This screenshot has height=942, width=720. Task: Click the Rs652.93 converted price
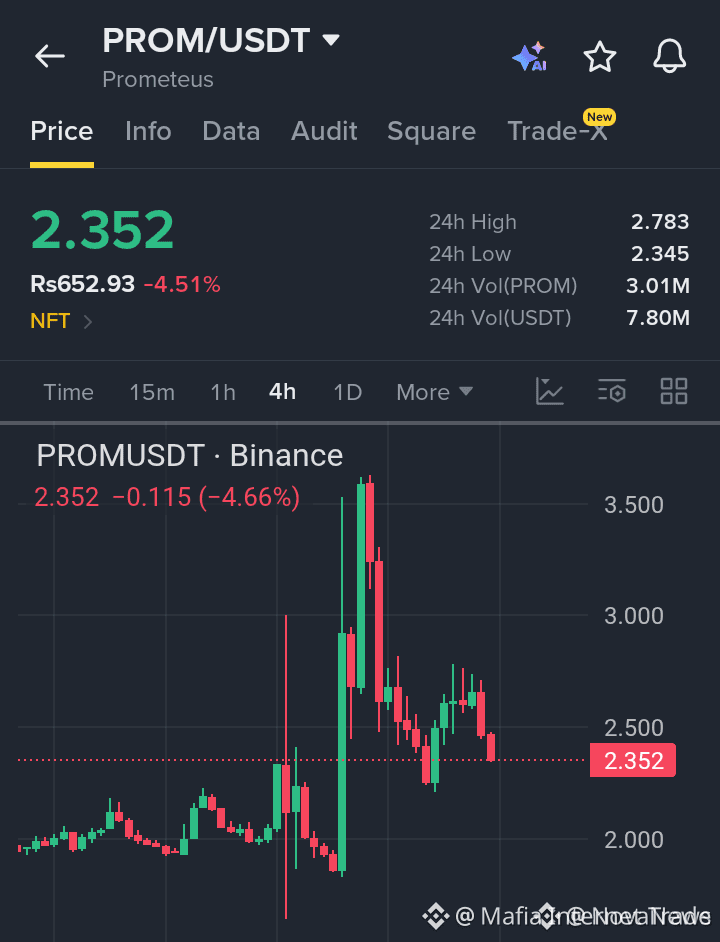[82, 284]
